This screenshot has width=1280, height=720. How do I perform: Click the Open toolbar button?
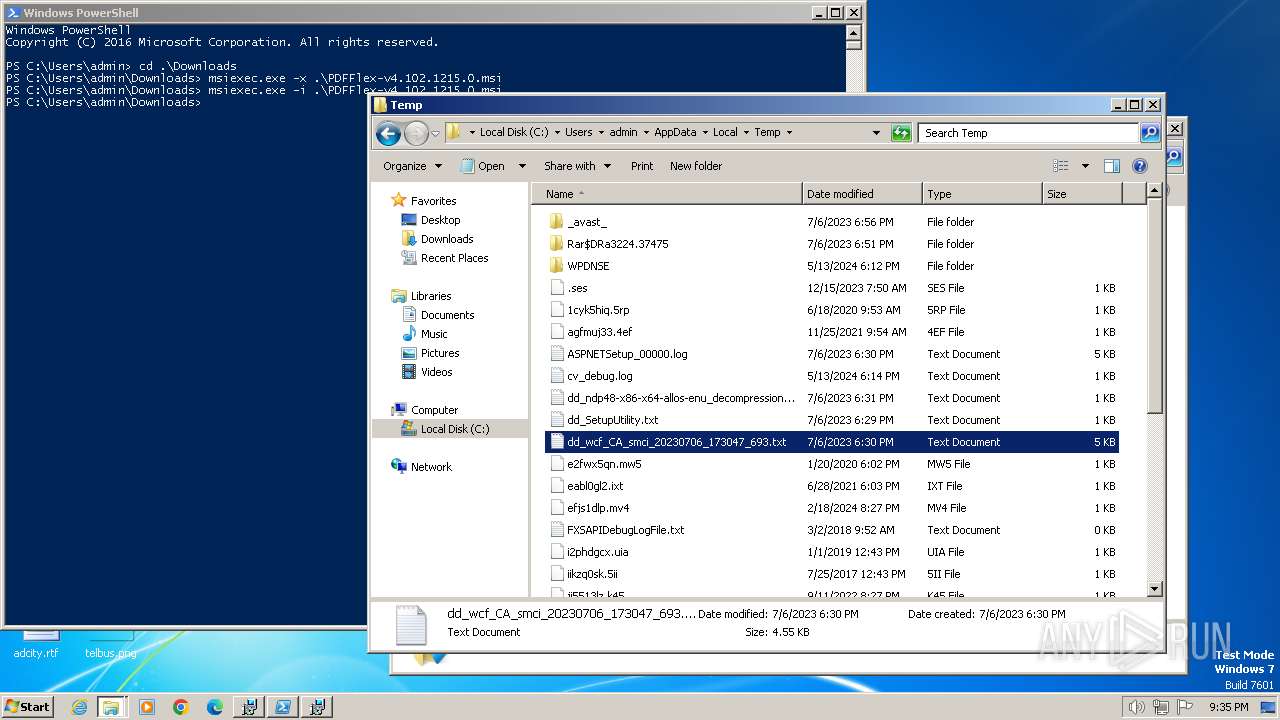point(483,166)
